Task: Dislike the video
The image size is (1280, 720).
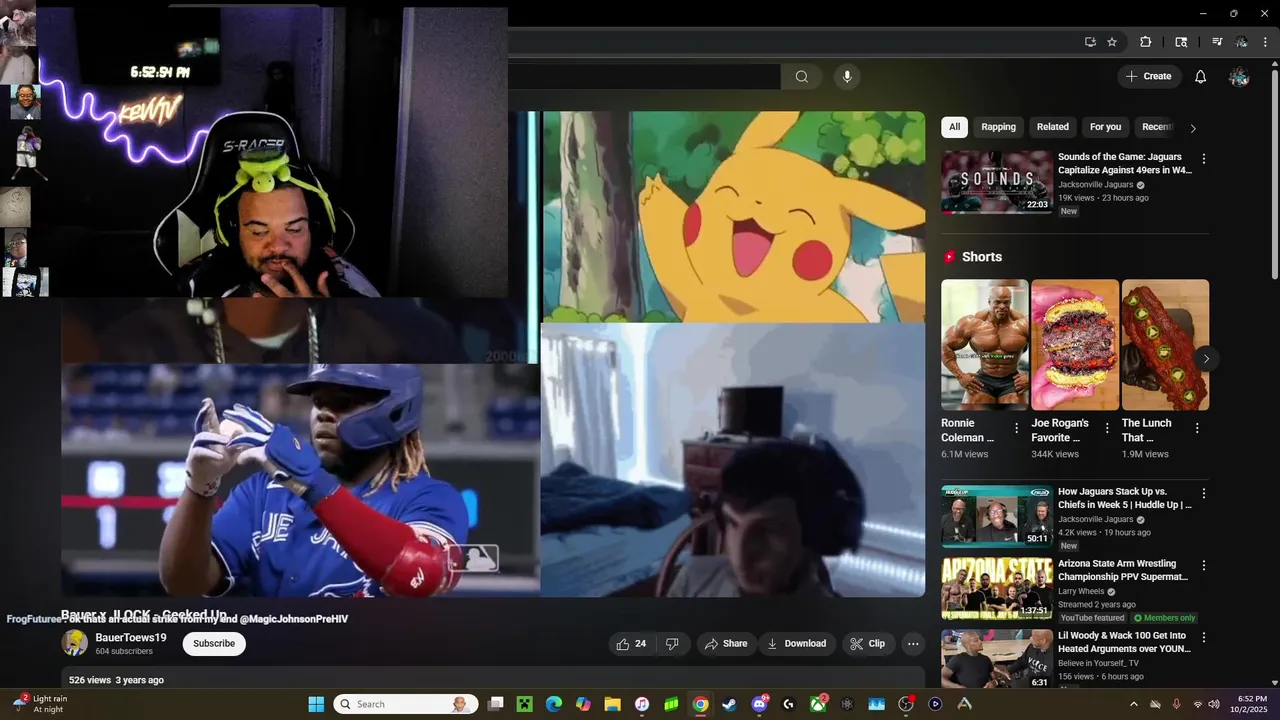Action: pyautogui.click(x=672, y=644)
